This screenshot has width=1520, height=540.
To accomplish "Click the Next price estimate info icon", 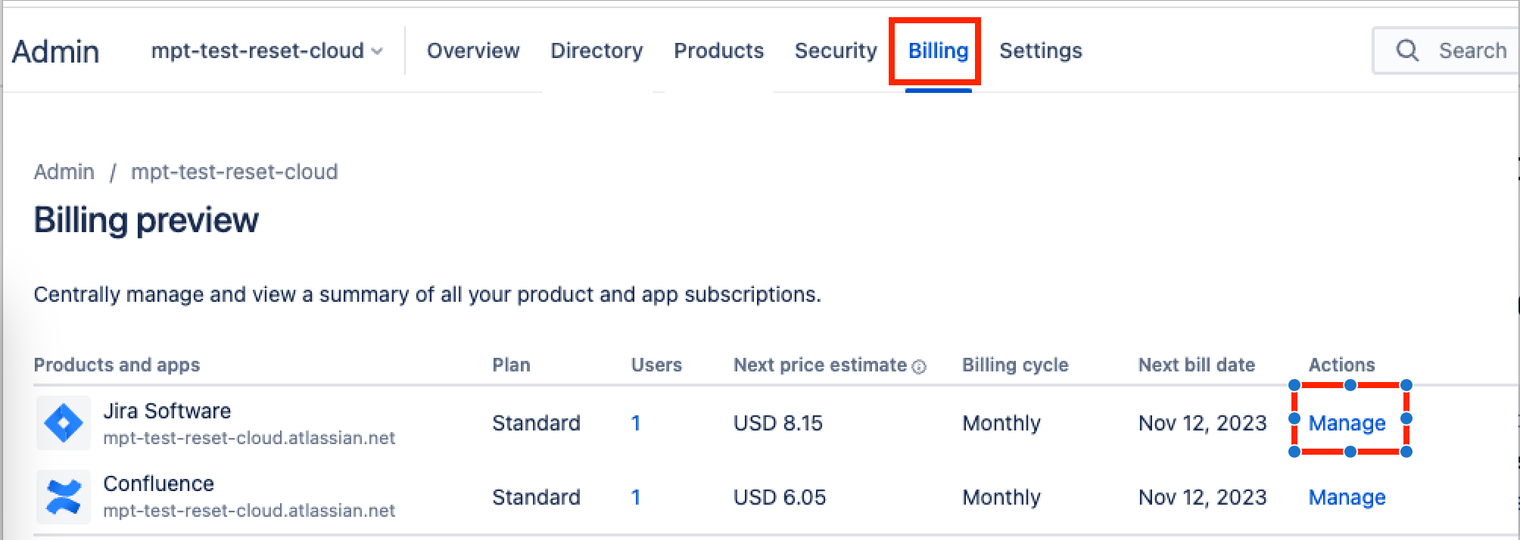I will [919, 367].
